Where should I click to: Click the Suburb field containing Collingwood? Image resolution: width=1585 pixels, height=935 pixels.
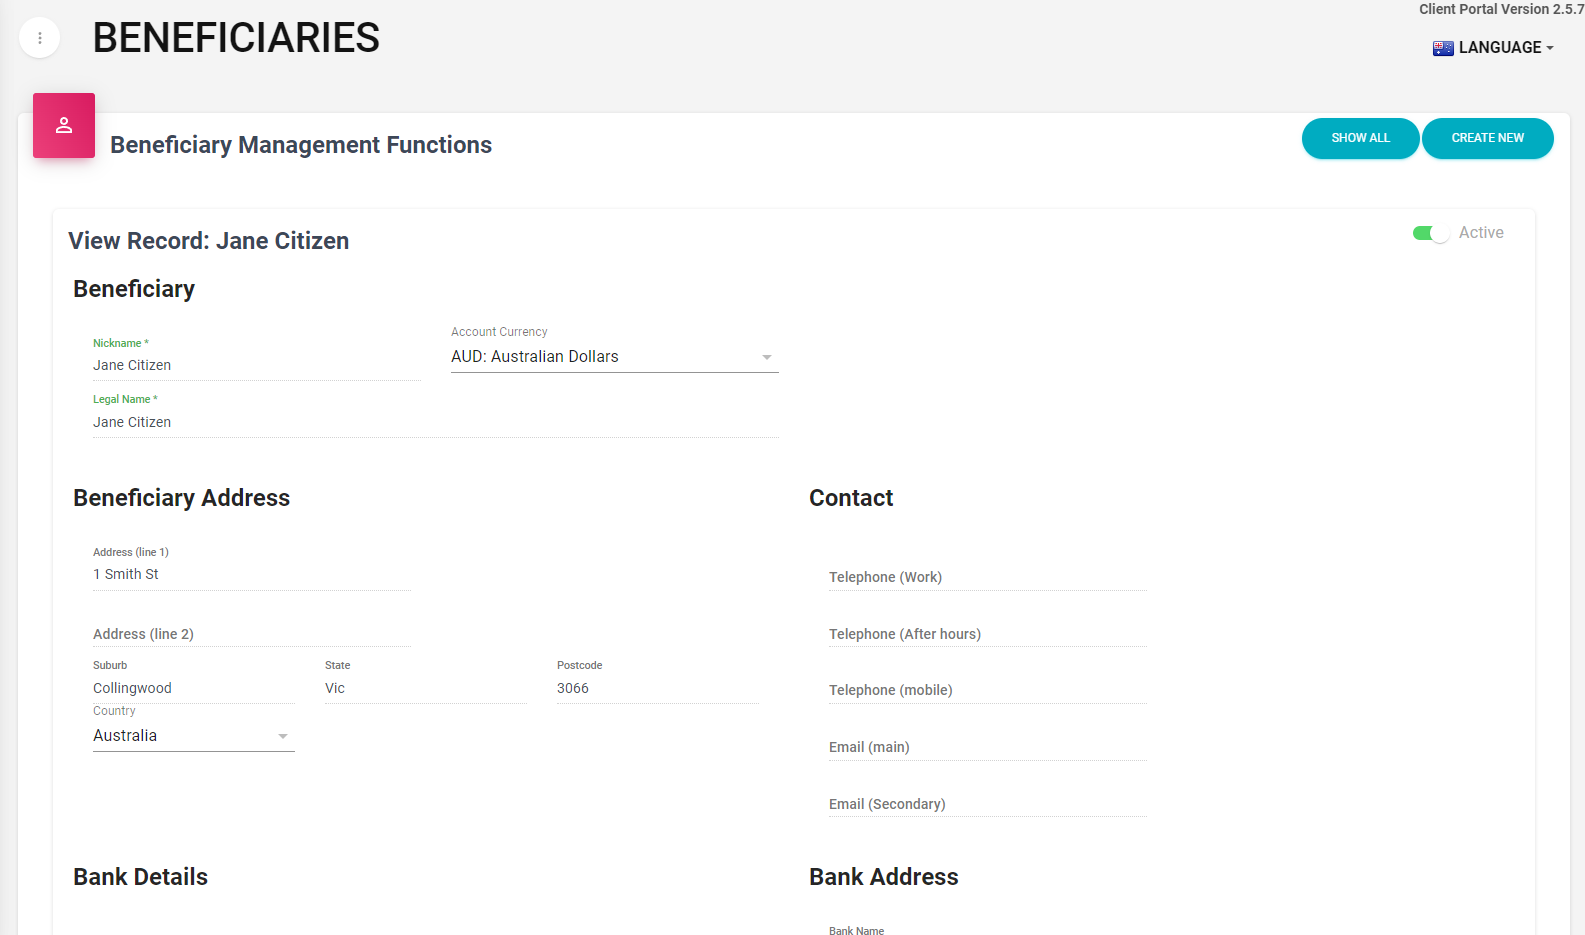pyautogui.click(x=193, y=689)
